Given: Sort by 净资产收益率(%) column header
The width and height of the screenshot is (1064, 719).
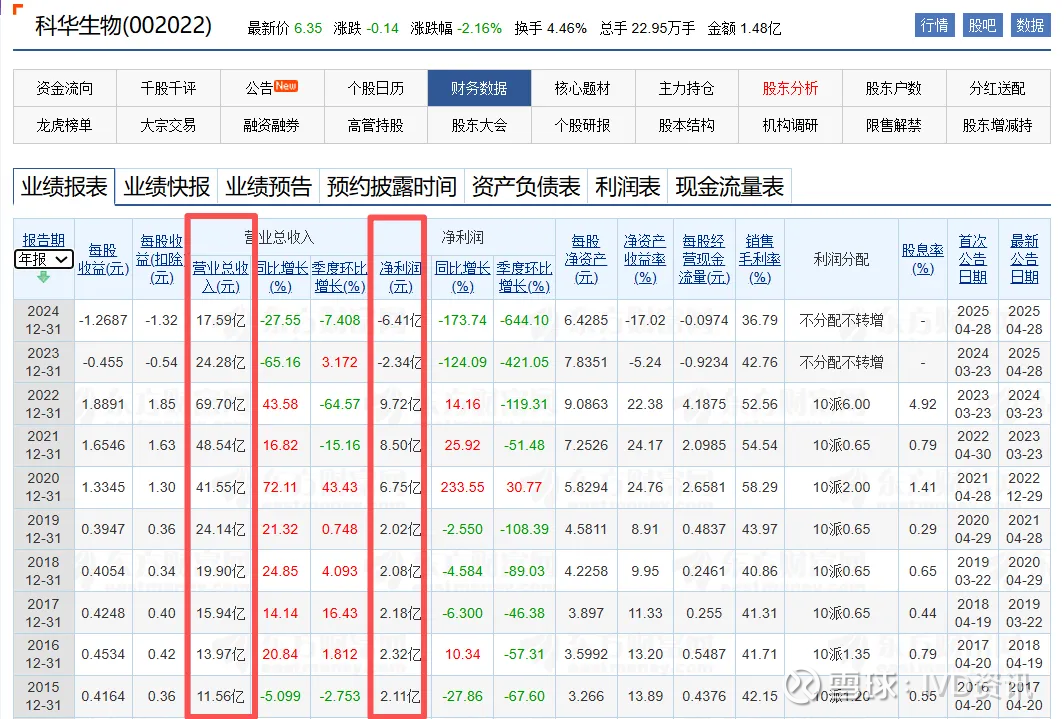Looking at the screenshot, I should coord(645,259).
